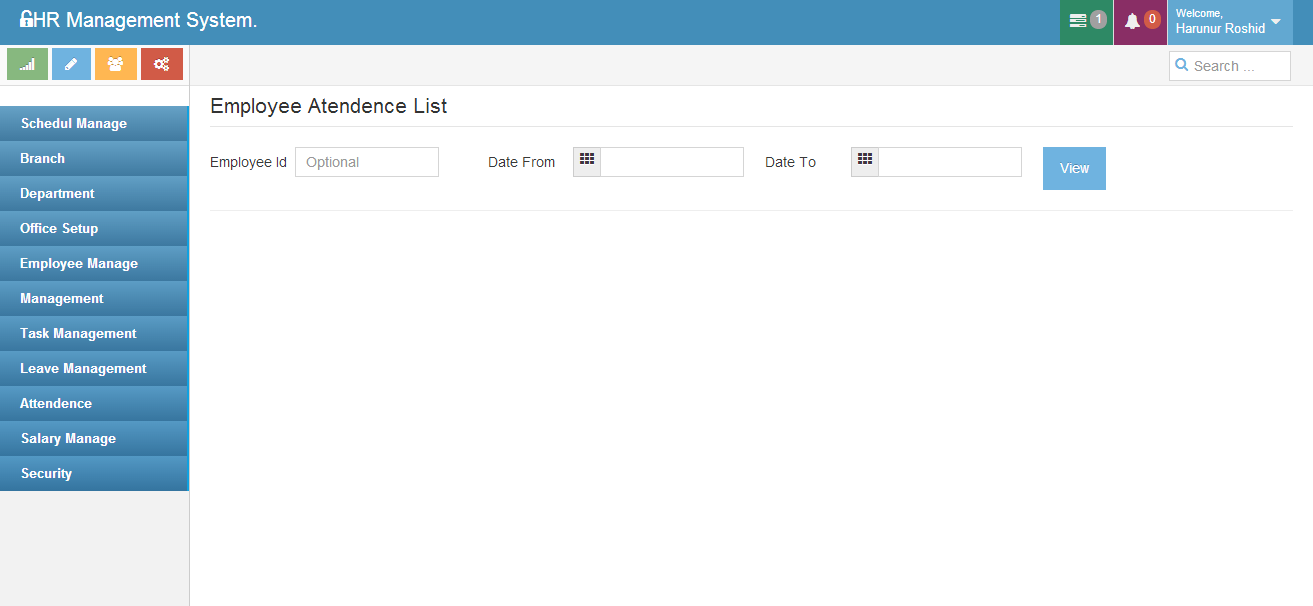
Task: Select Salary Manage in the sidebar
Action: coord(93,439)
